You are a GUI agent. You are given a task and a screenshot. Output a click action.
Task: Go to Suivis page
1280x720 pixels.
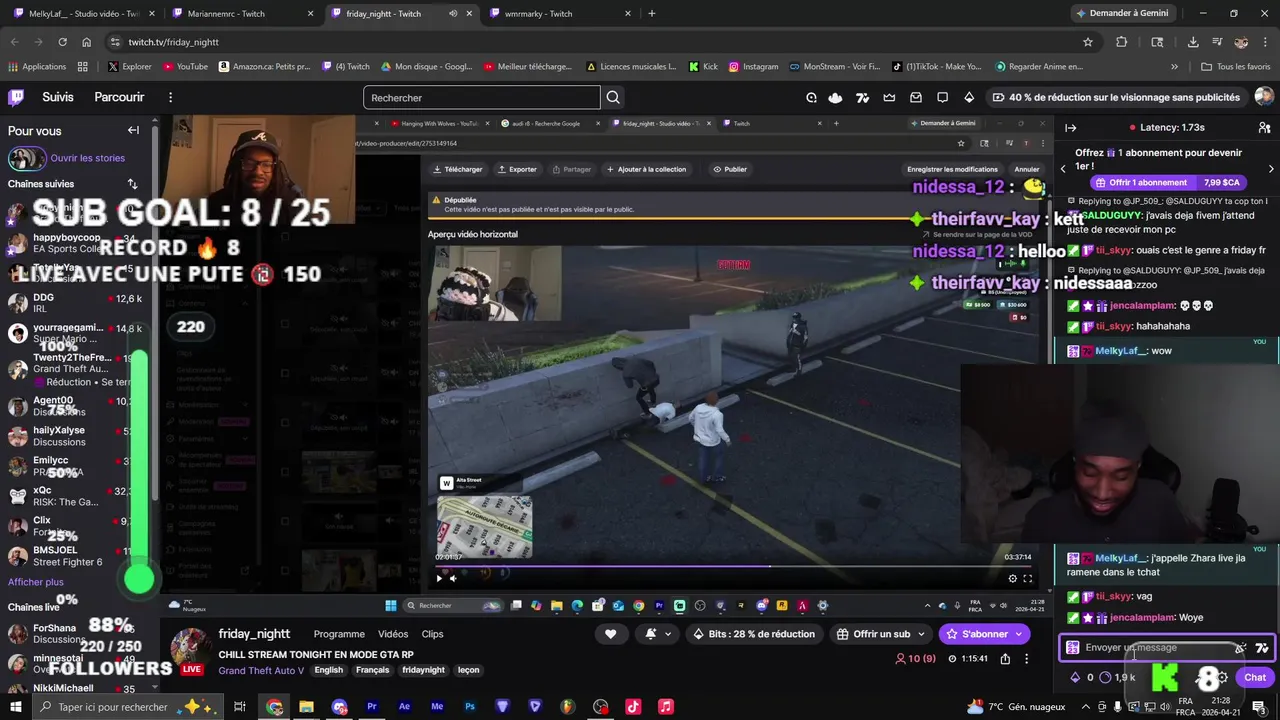[x=58, y=97]
